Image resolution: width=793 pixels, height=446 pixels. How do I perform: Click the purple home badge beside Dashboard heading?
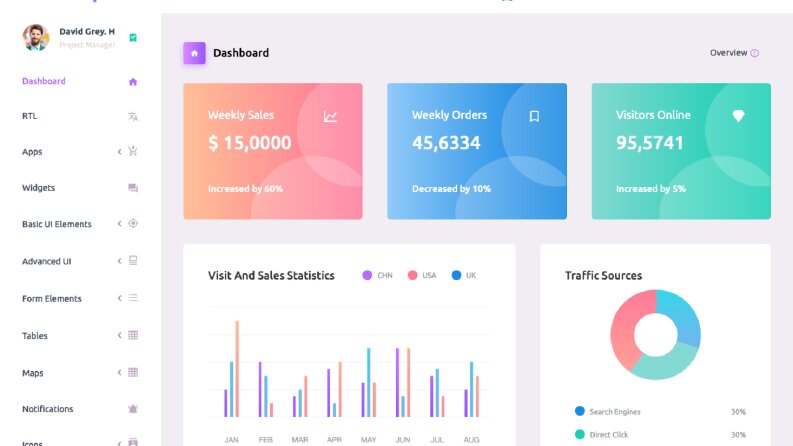(x=194, y=53)
